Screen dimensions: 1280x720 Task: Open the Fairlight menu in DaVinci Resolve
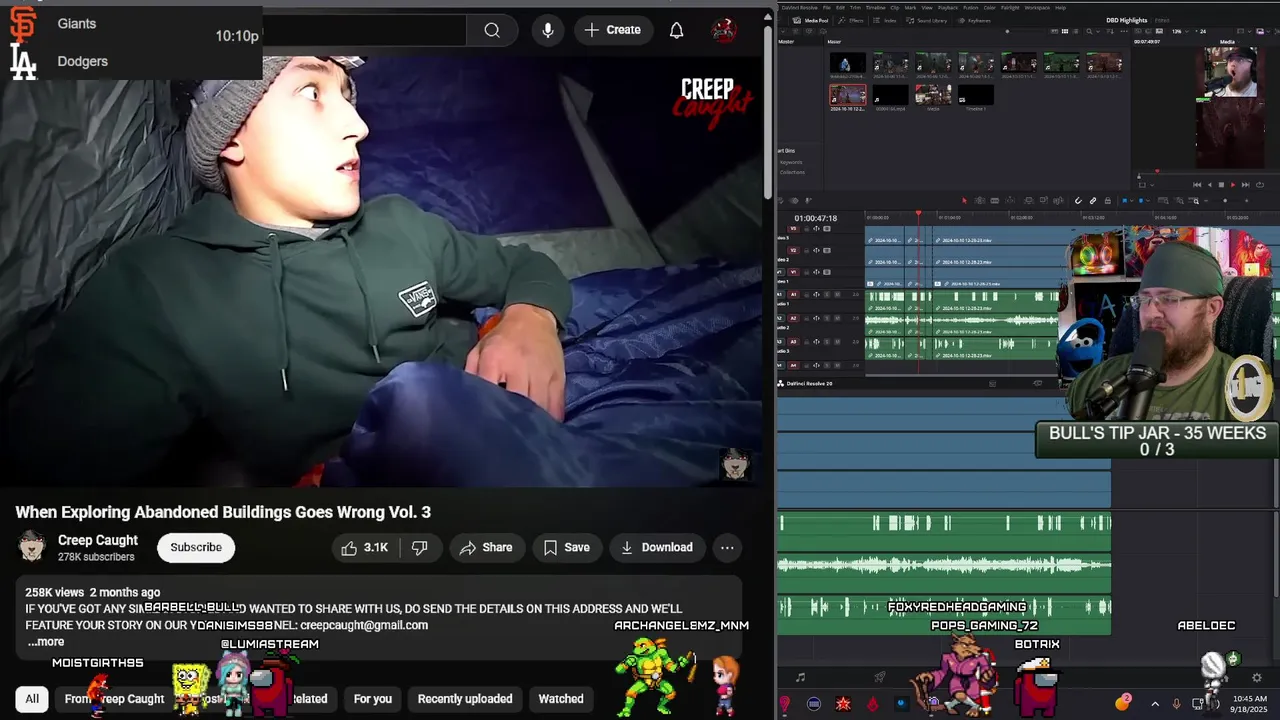tap(1010, 7)
